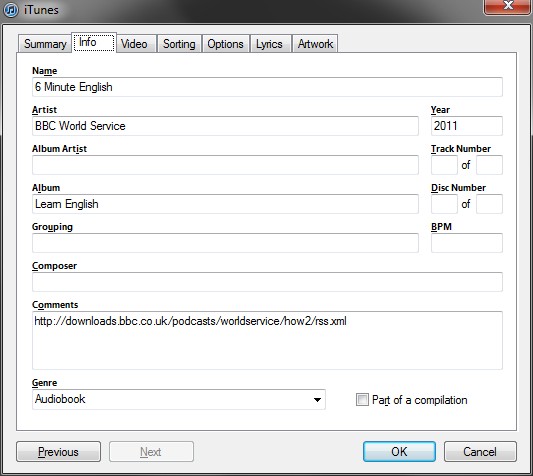Select the Info tab

(x=94, y=42)
